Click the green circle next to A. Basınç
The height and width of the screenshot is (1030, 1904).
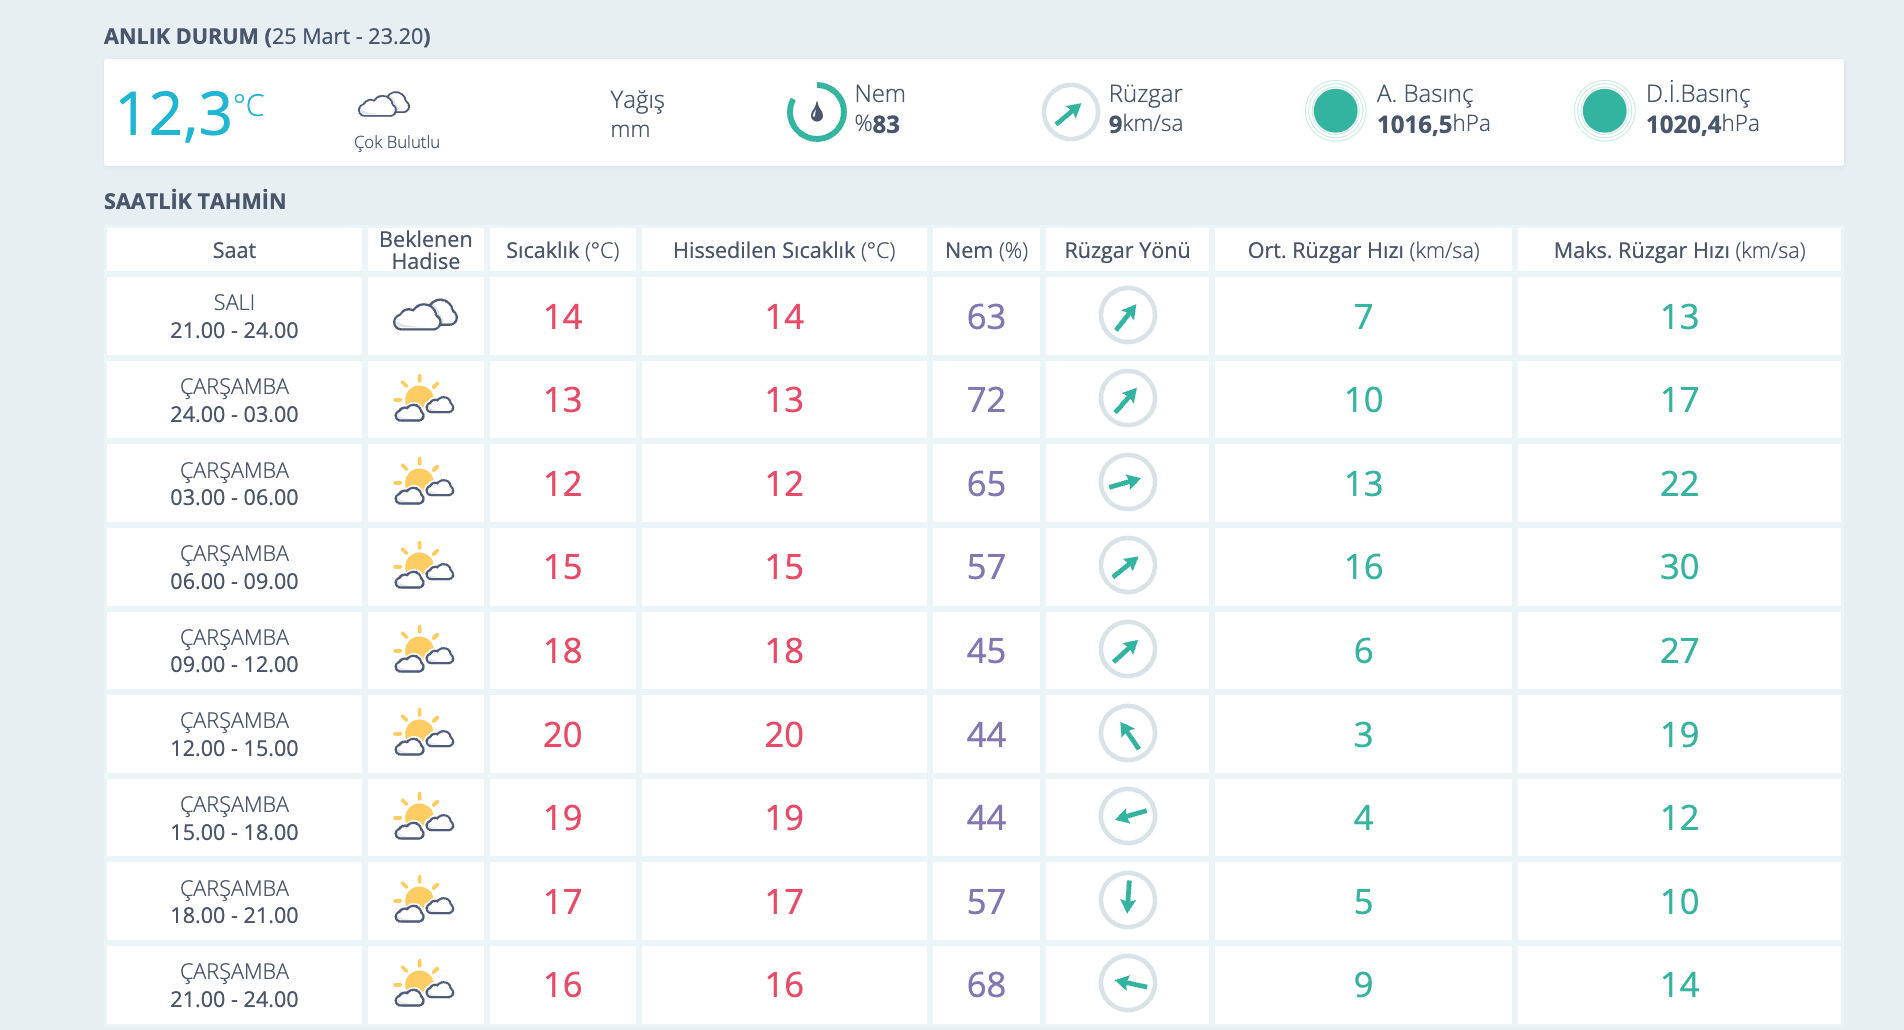[x=1335, y=110]
